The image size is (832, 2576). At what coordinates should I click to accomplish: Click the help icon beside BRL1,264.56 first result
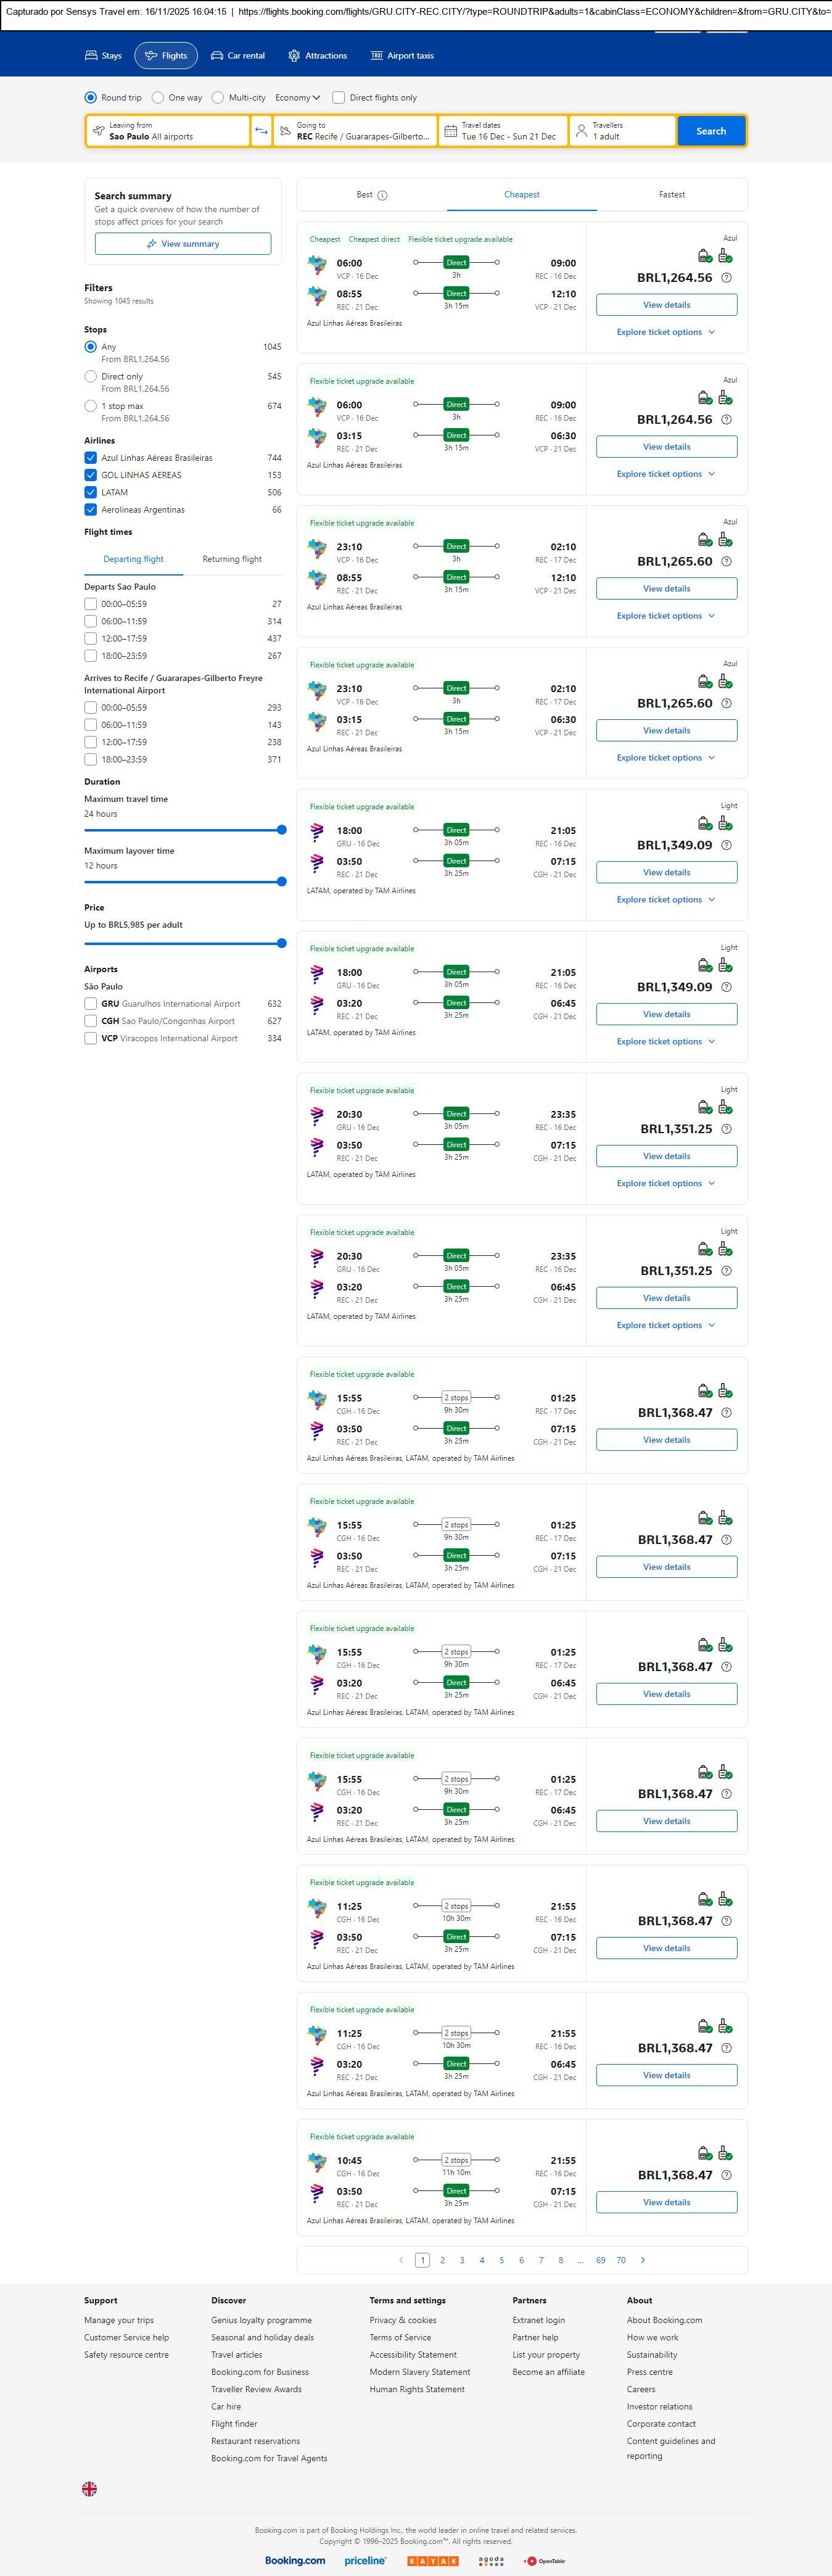(x=726, y=278)
